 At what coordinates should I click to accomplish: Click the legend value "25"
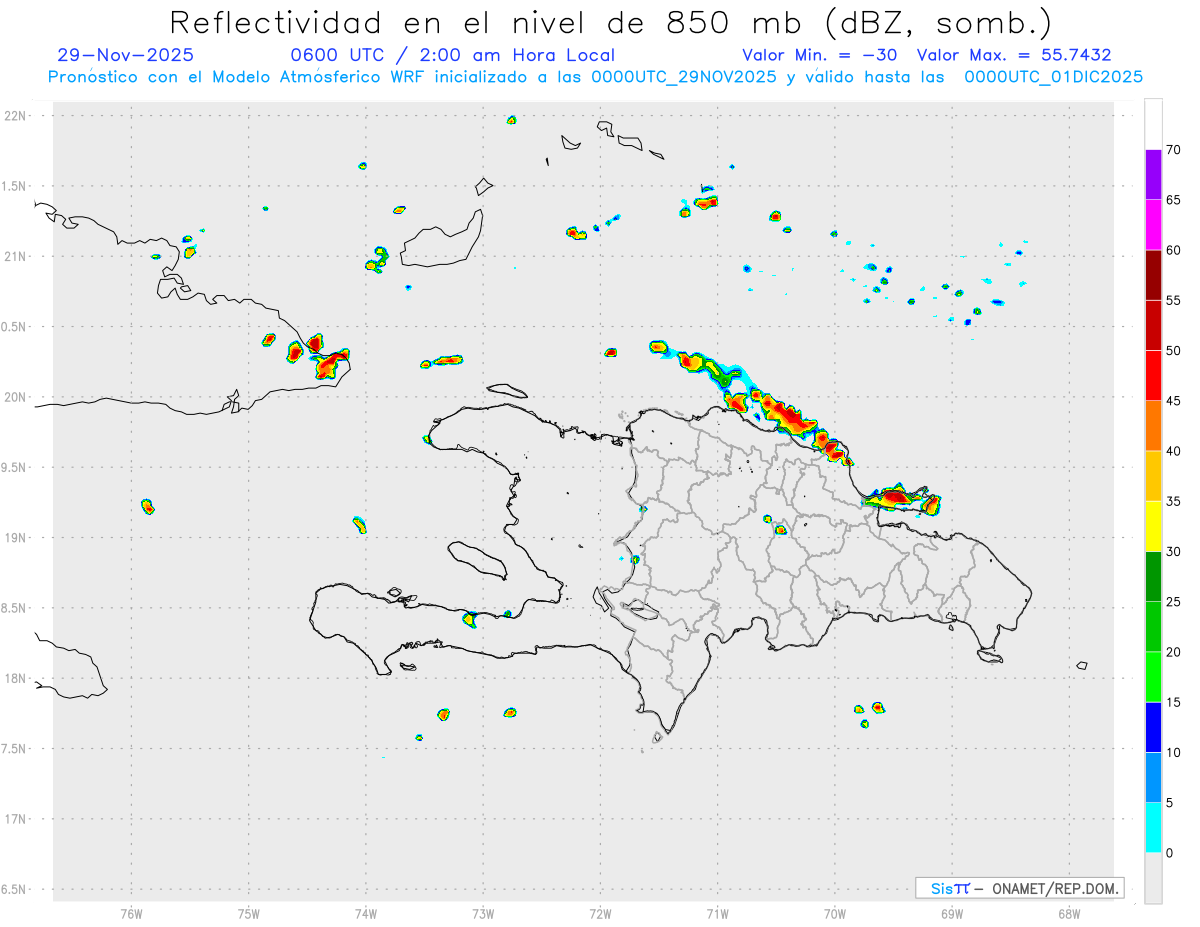(x=1173, y=602)
